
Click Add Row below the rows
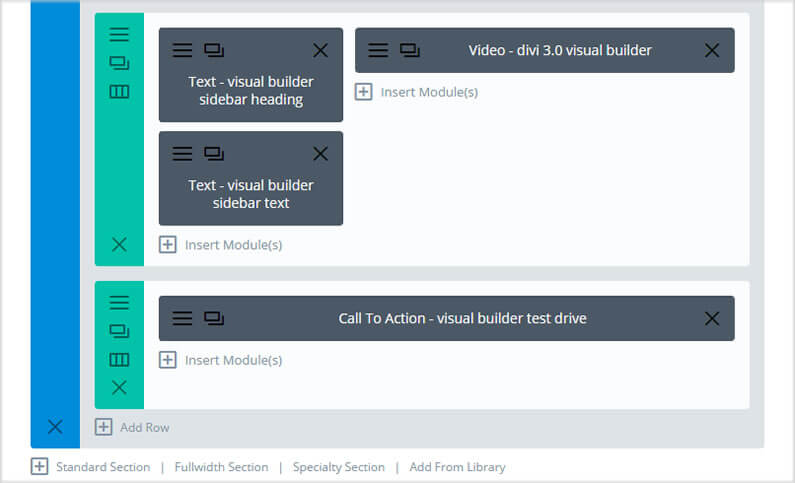[x=132, y=427]
